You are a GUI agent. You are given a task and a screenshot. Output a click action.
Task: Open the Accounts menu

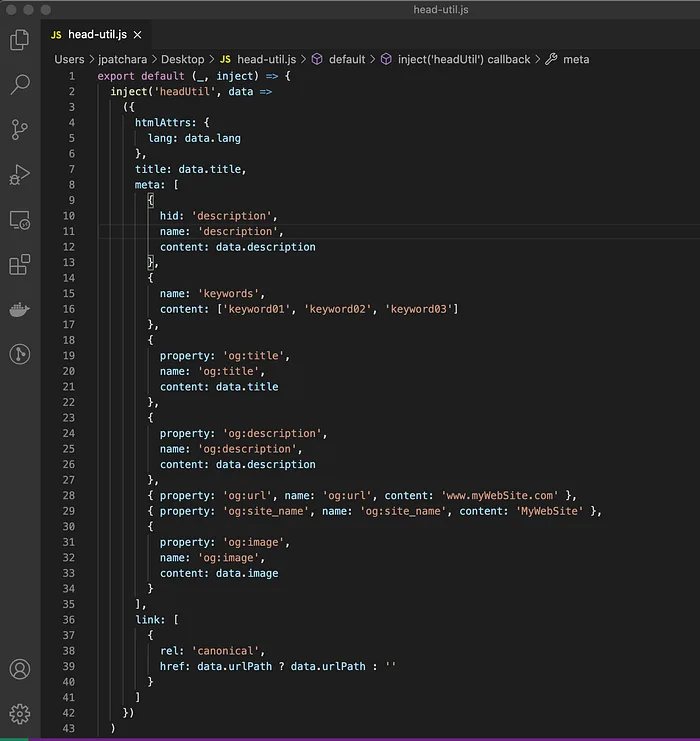20,669
